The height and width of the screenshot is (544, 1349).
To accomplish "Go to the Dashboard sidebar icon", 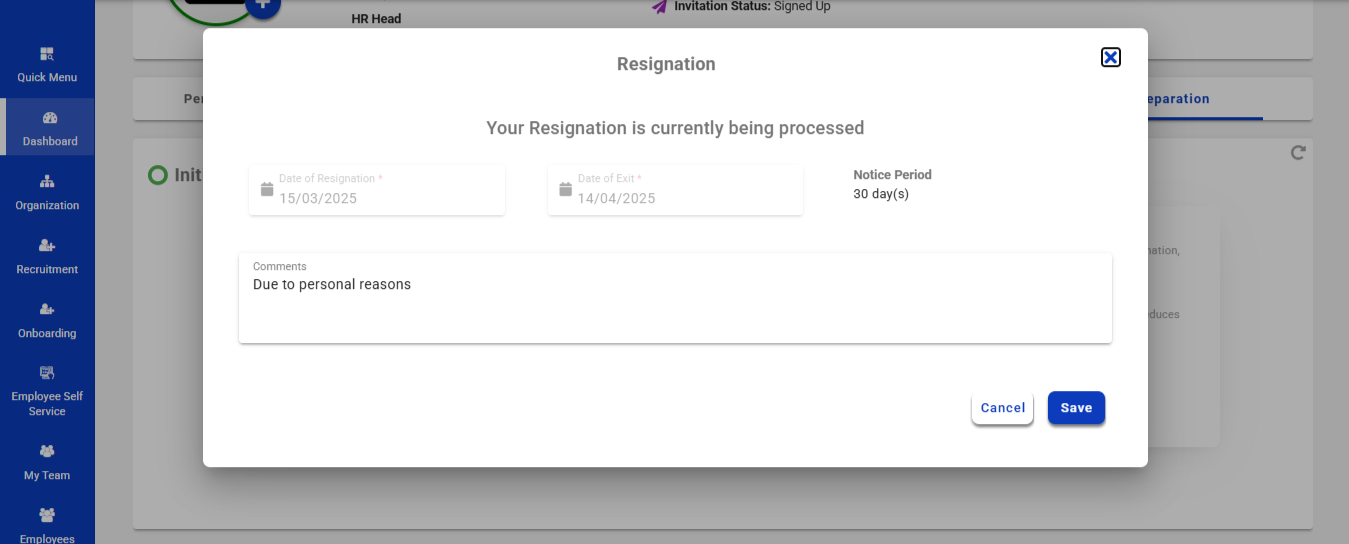I will (x=49, y=118).
